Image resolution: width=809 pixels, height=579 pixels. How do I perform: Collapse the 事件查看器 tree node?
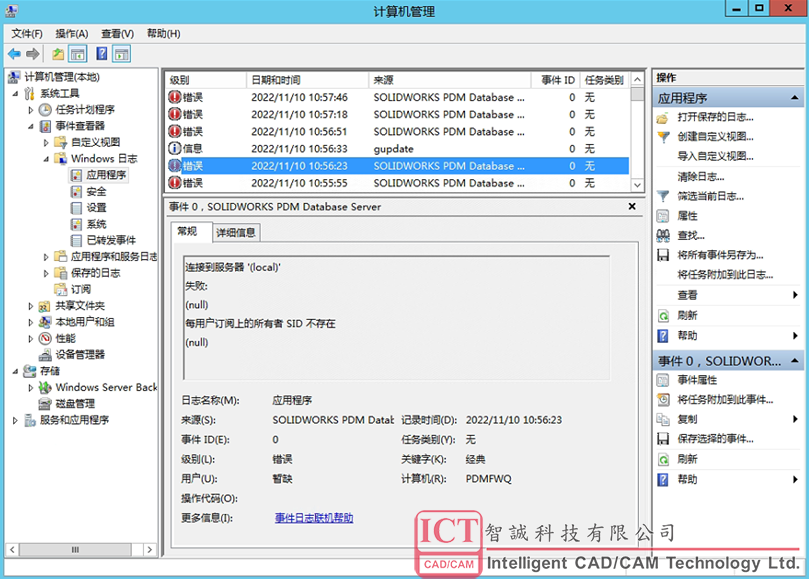point(31,126)
